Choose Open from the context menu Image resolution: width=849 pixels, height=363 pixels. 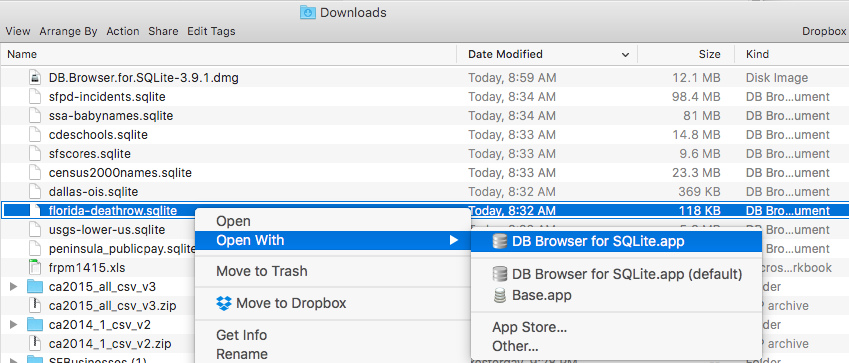click(332, 221)
